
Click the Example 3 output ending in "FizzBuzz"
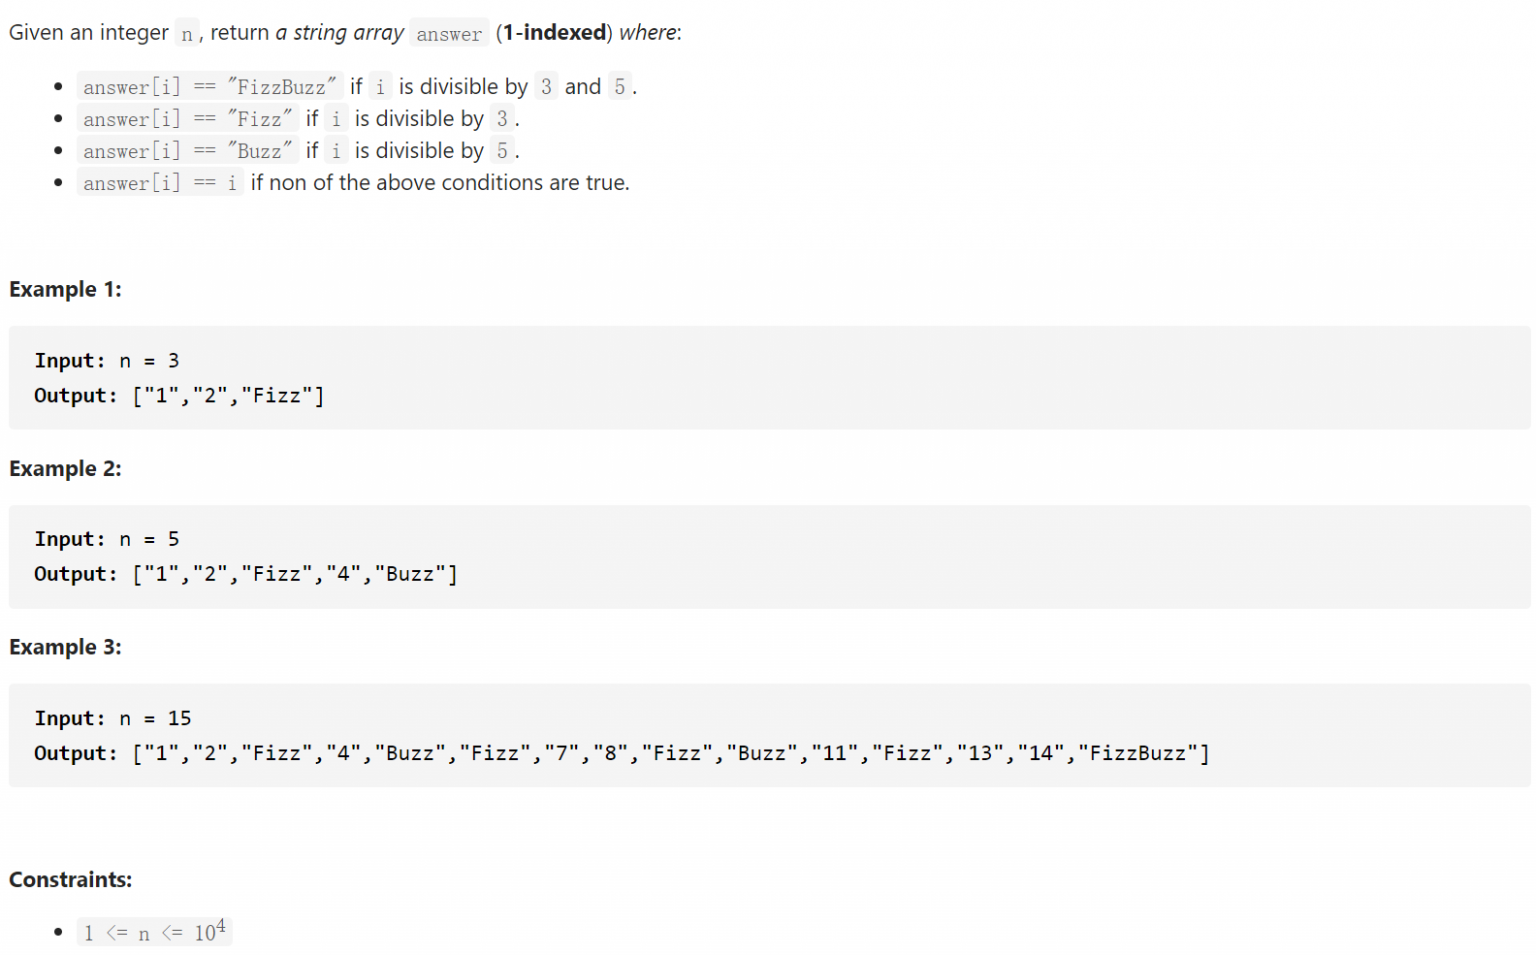click(670, 753)
